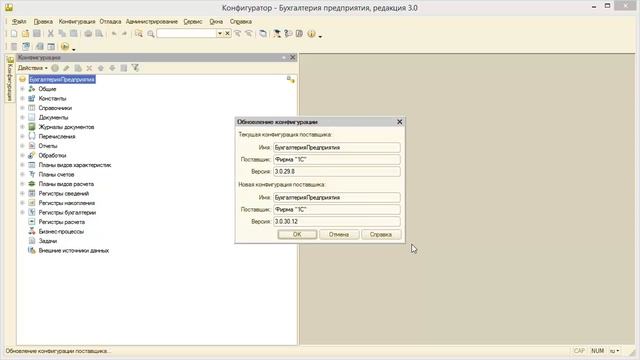Screen dimensions: 640x360
Task: Click the move down icon in Configuration panel
Action: [x=112, y=68]
